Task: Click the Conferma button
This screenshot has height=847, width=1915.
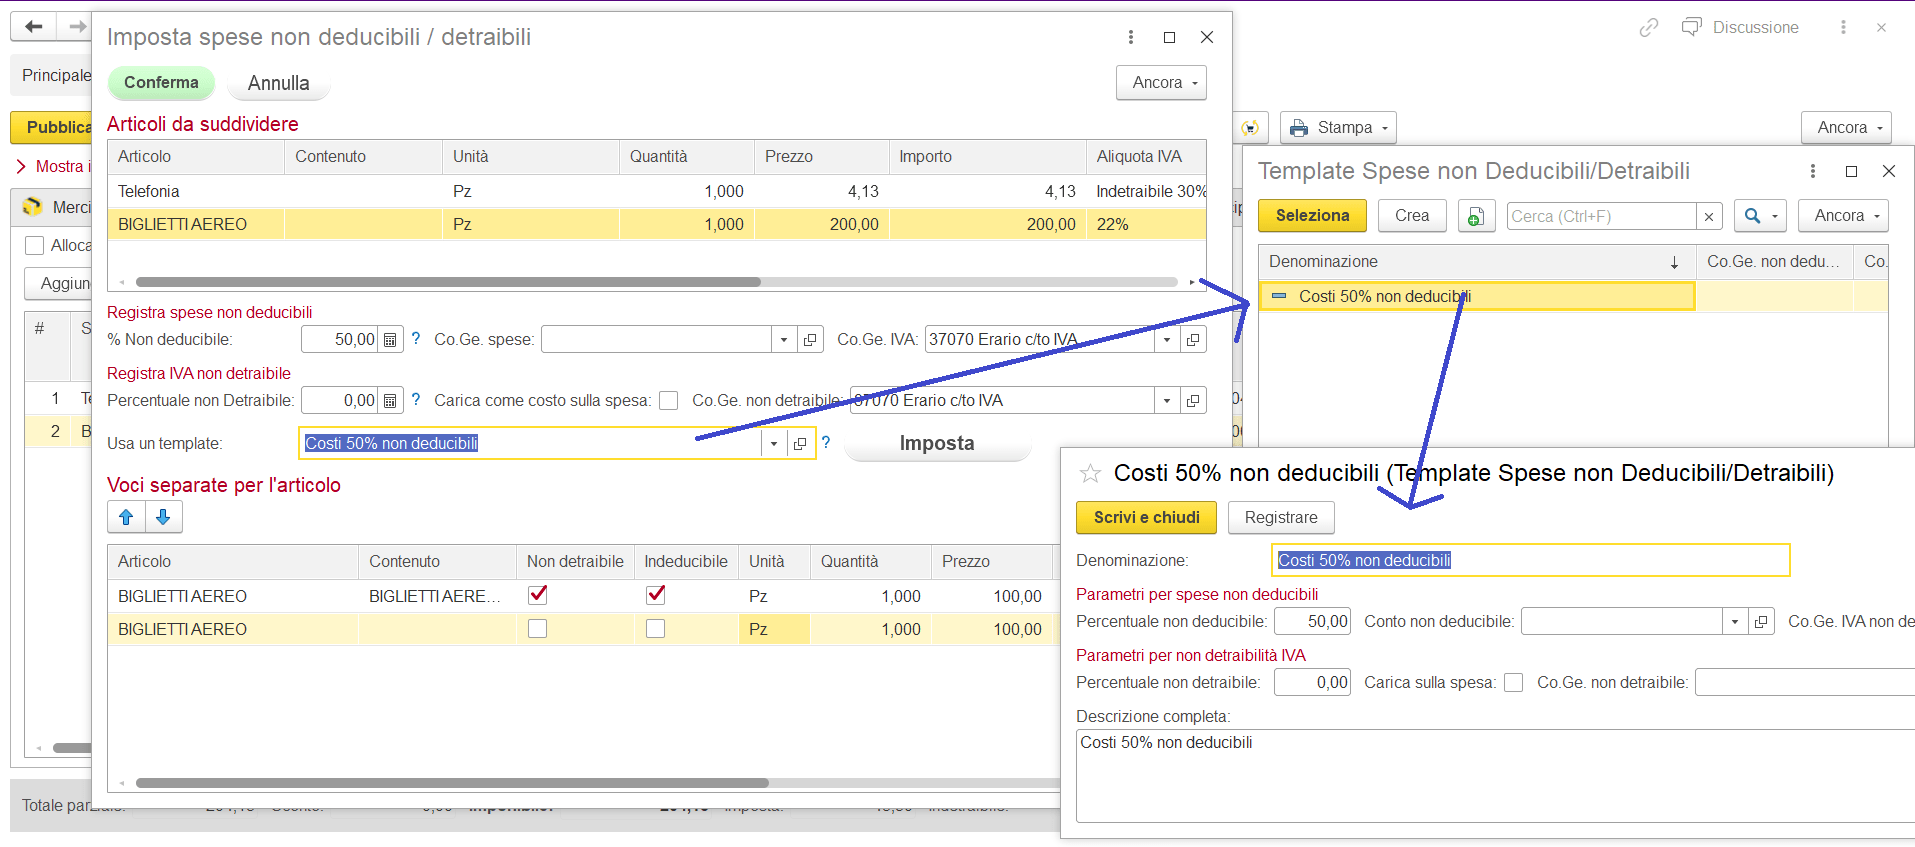Action: (161, 83)
